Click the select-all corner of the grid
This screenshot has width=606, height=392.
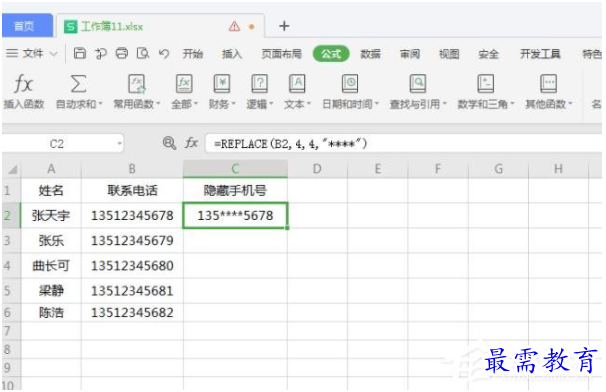point(12,169)
